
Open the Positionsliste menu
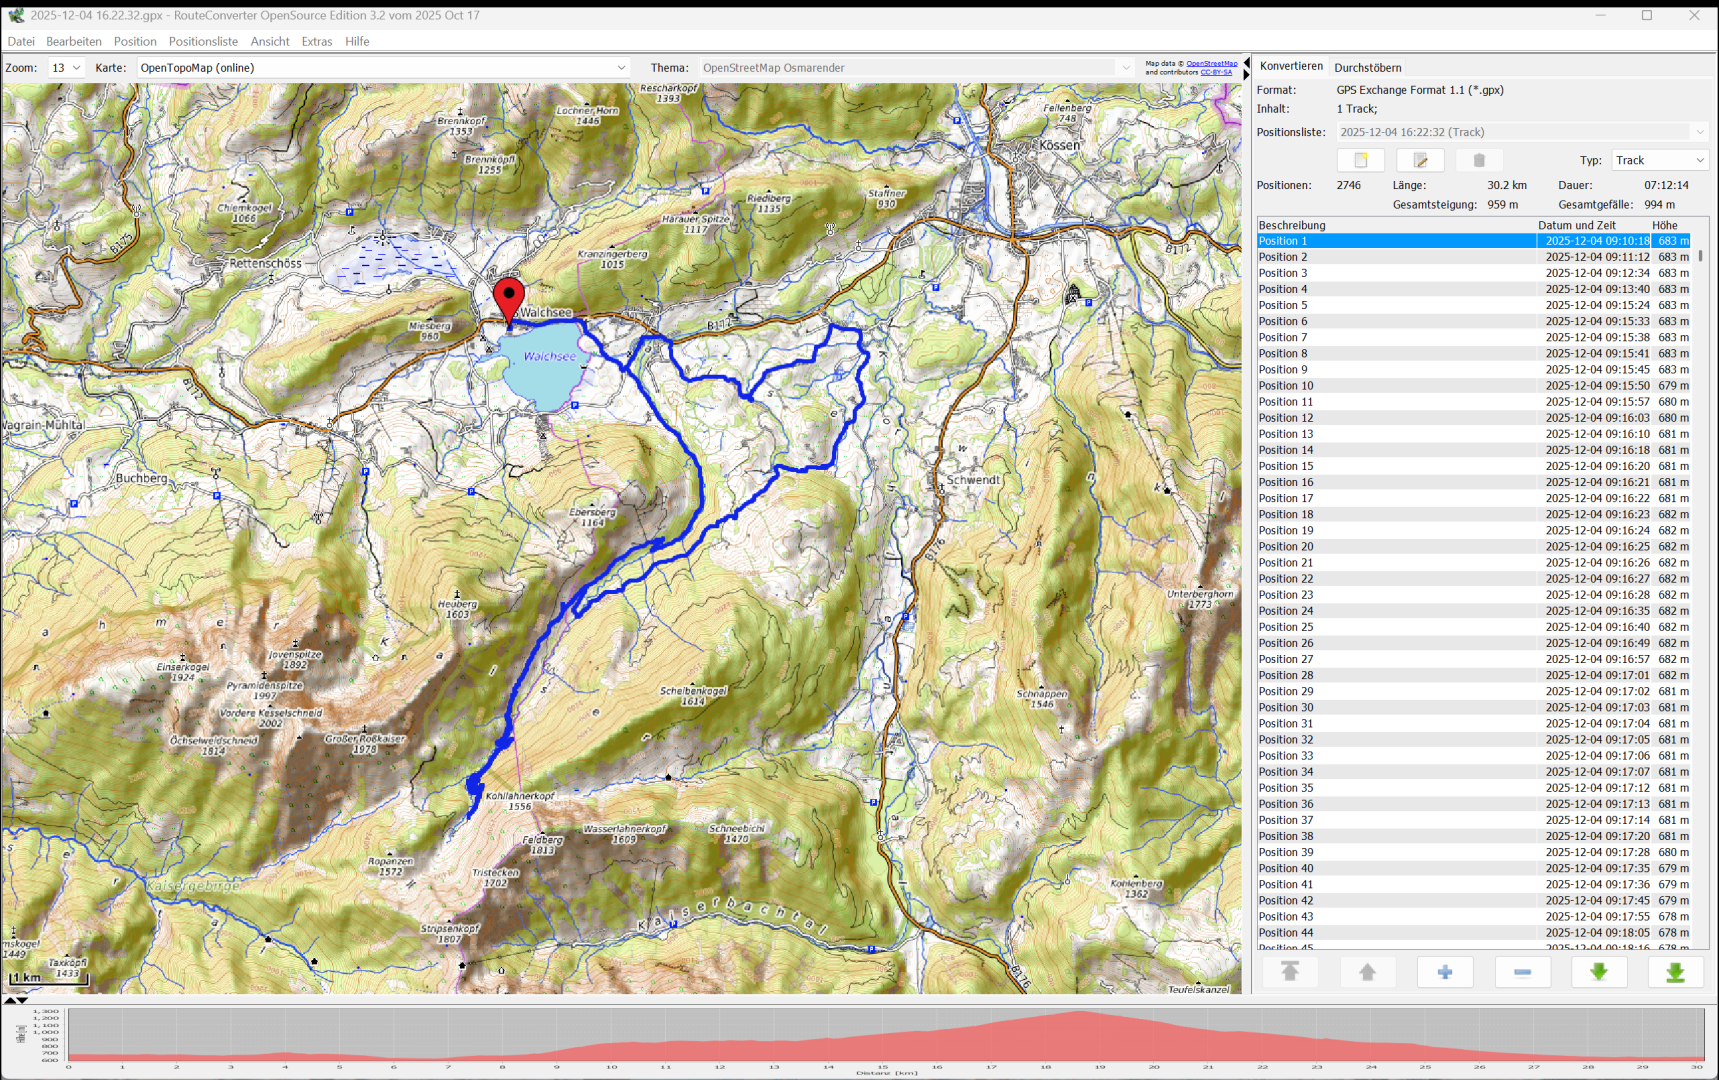click(x=203, y=42)
